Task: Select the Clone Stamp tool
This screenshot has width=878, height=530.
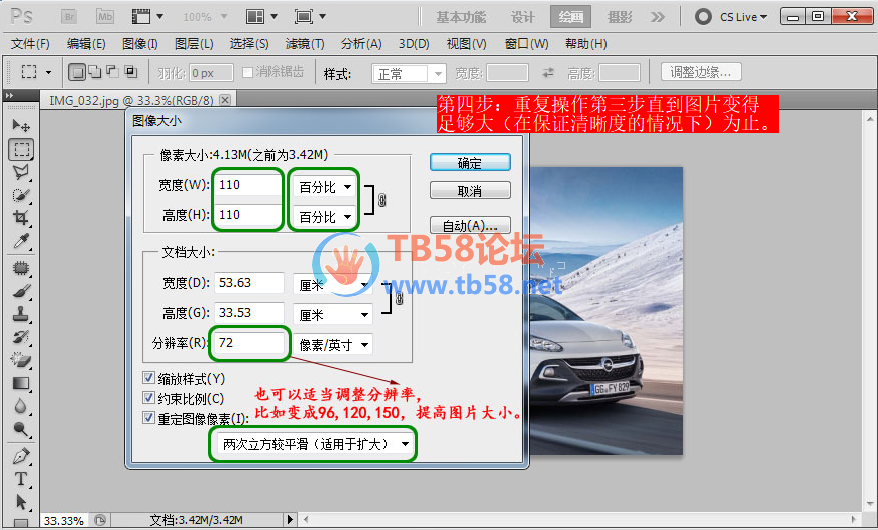Action: pos(21,314)
